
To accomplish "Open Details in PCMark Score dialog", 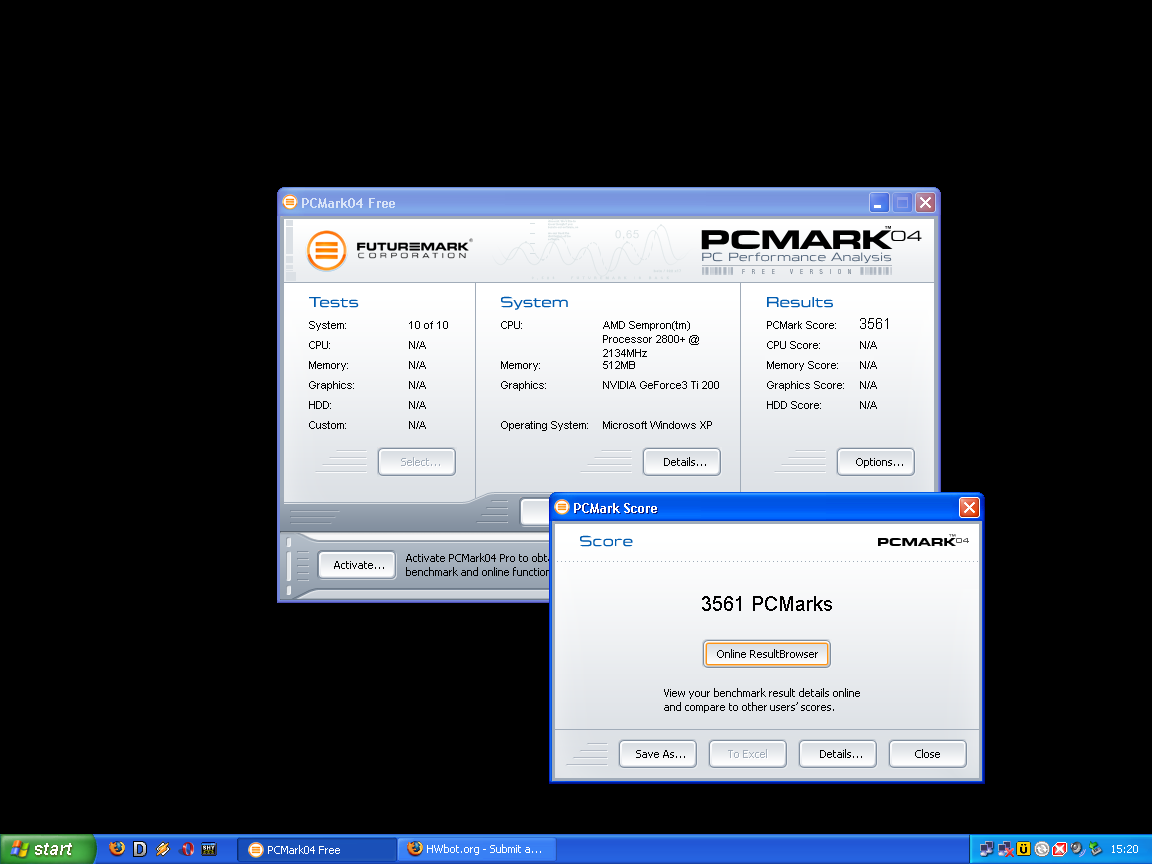I will coord(838,754).
